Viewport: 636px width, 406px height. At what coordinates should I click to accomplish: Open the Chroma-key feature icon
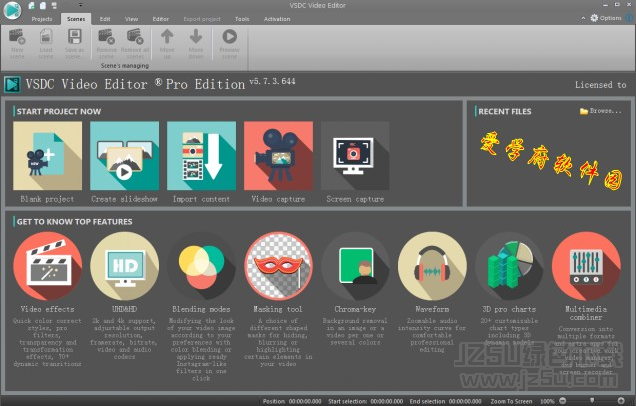click(x=355, y=266)
